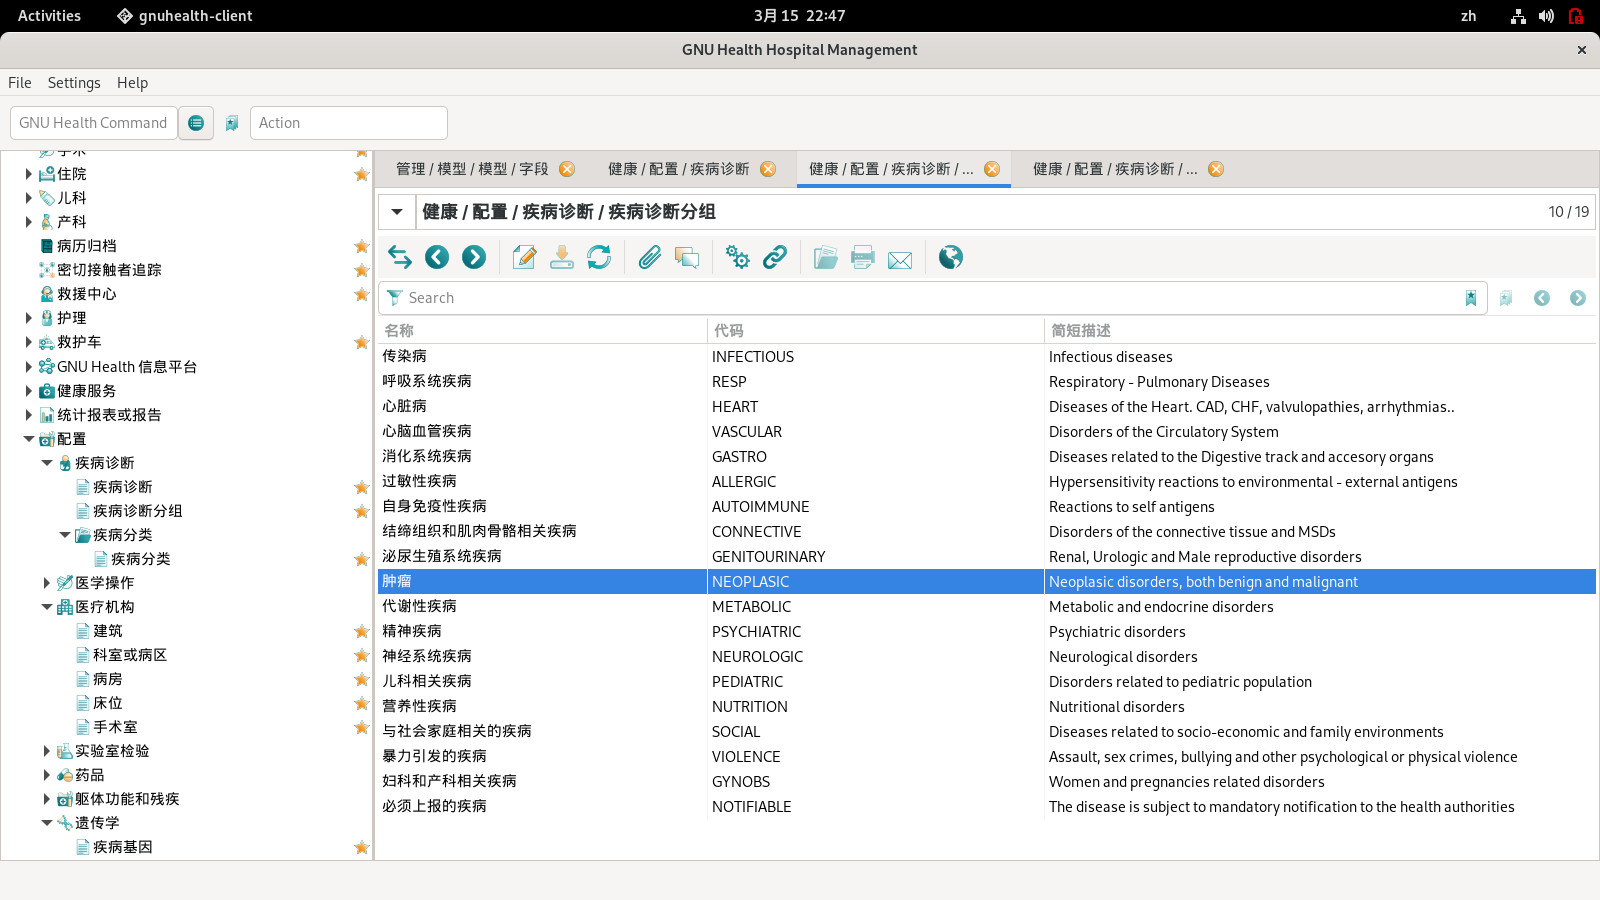Click the print report icon
Image resolution: width=1600 pixels, height=900 pixels.
(x=862, y=258)
